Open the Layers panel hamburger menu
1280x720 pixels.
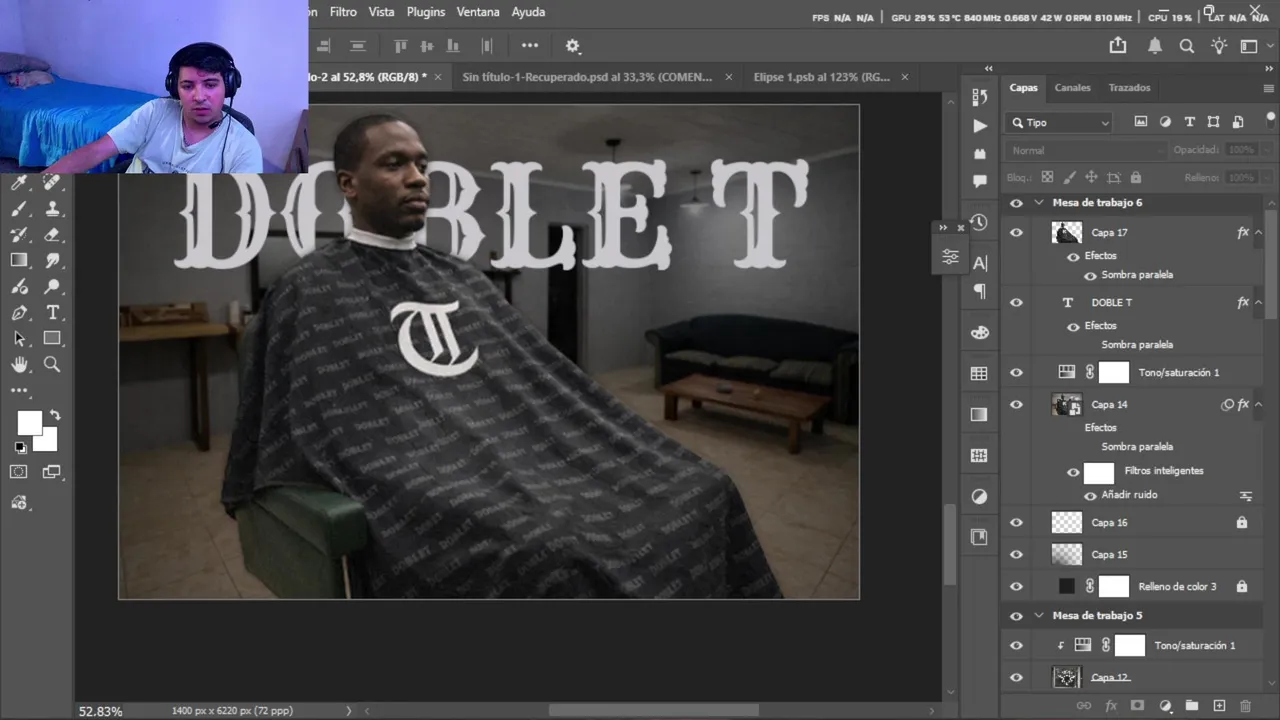click(1269, 88)
